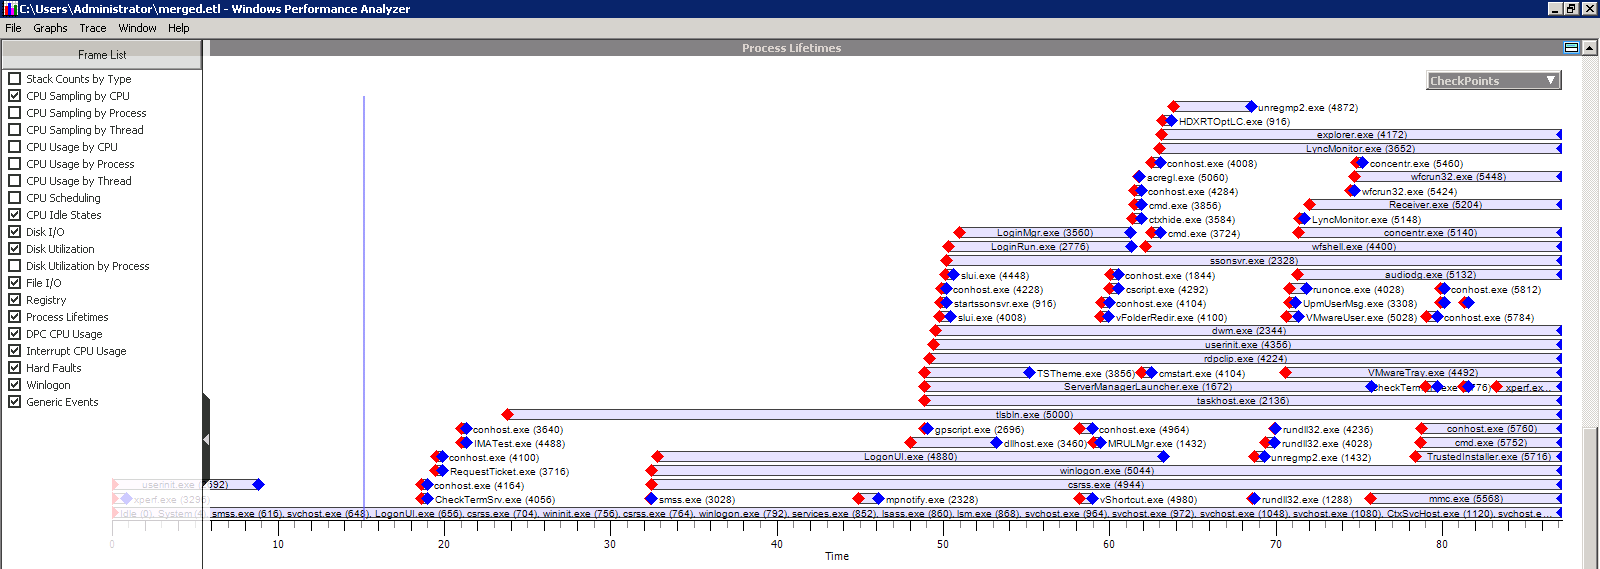Image resolution: width=1600 pixels, height=569 pixels.
Task: Click the Windows Performance Analyzer title bar icon
Action: [x=10, y=8]
